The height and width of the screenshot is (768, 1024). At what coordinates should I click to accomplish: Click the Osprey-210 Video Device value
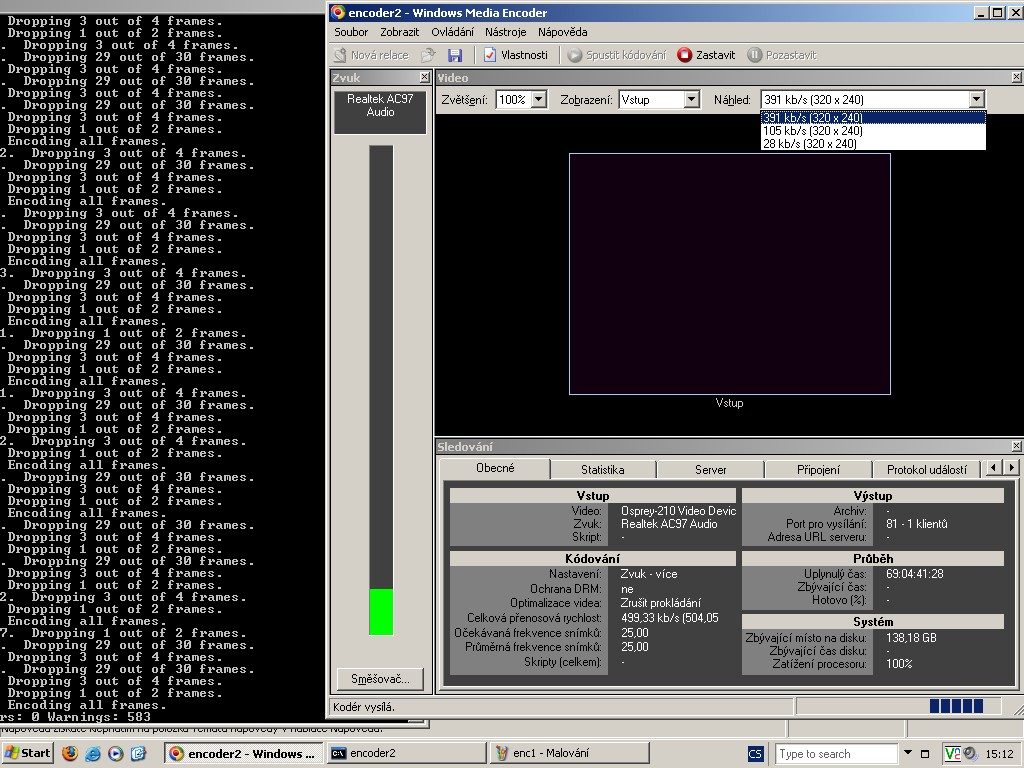tap(678, 511)
